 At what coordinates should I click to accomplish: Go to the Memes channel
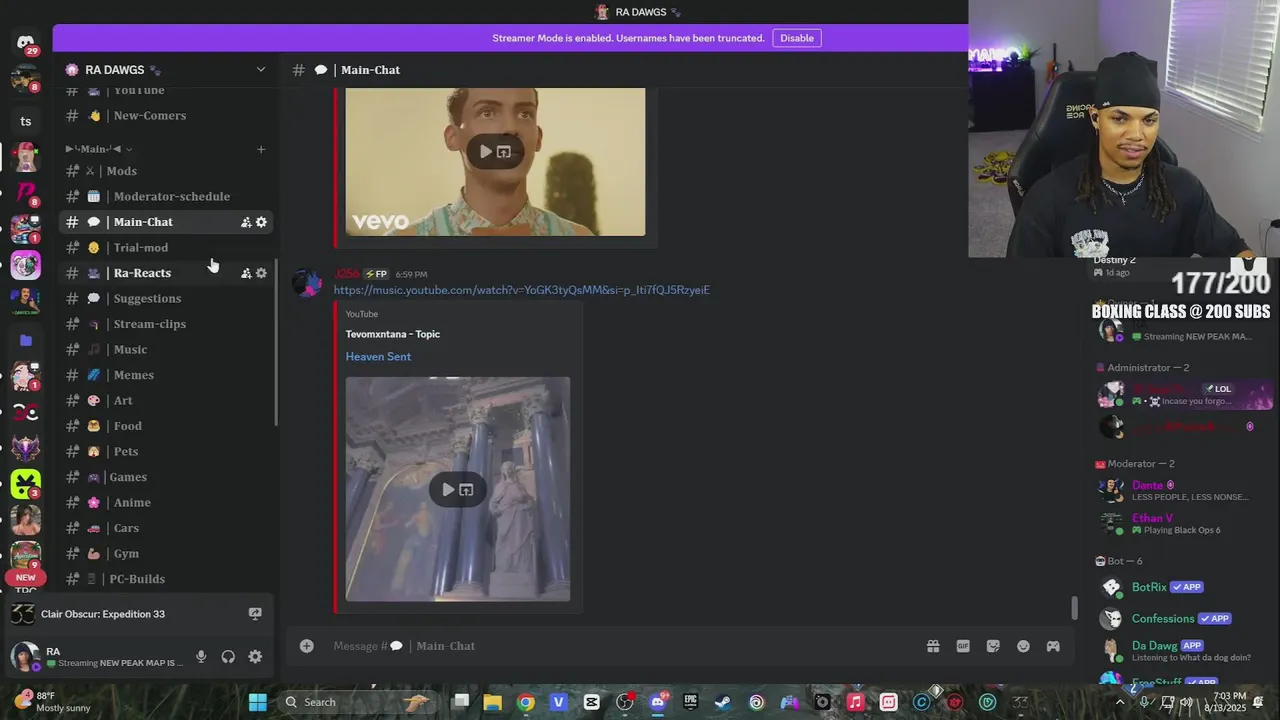[165, 375]
